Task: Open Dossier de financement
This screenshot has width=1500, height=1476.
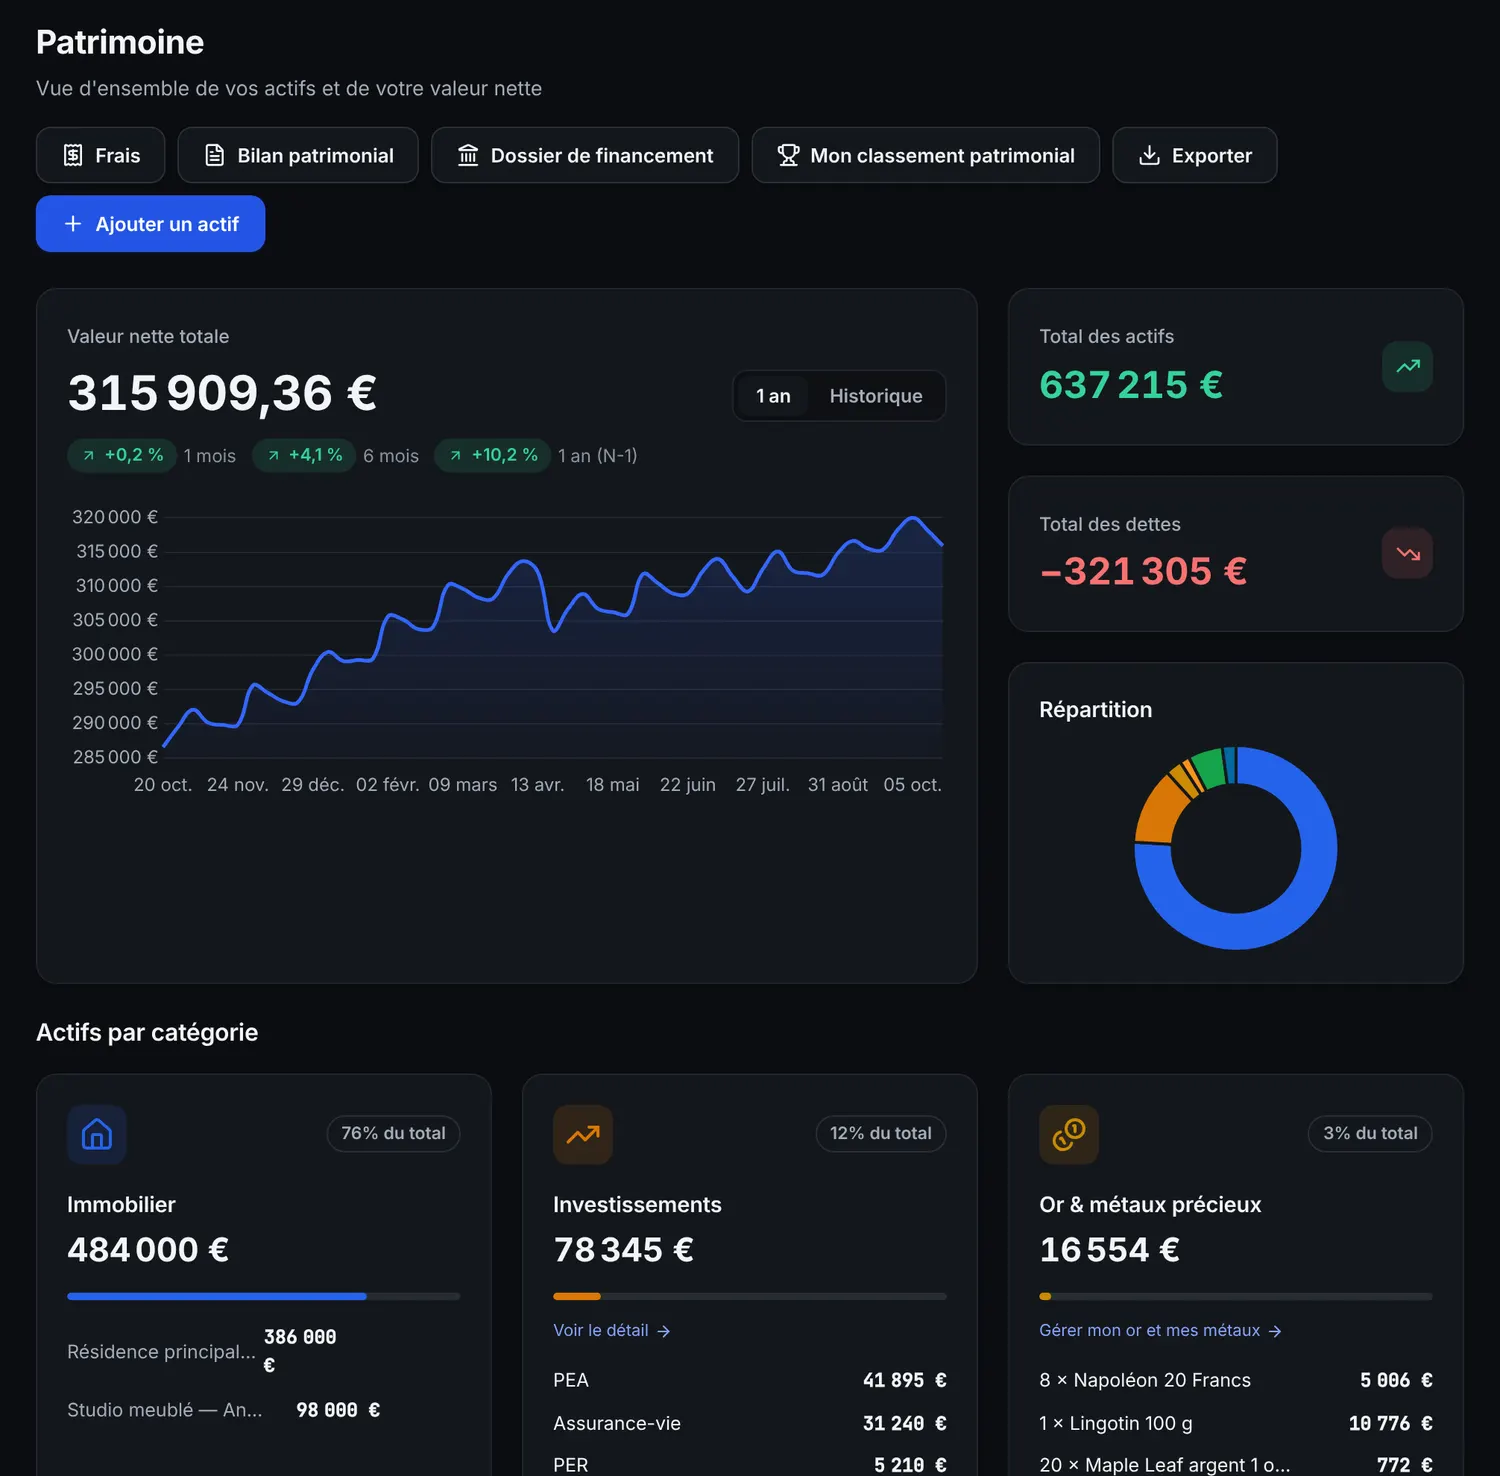Action: tap(585, 155)
